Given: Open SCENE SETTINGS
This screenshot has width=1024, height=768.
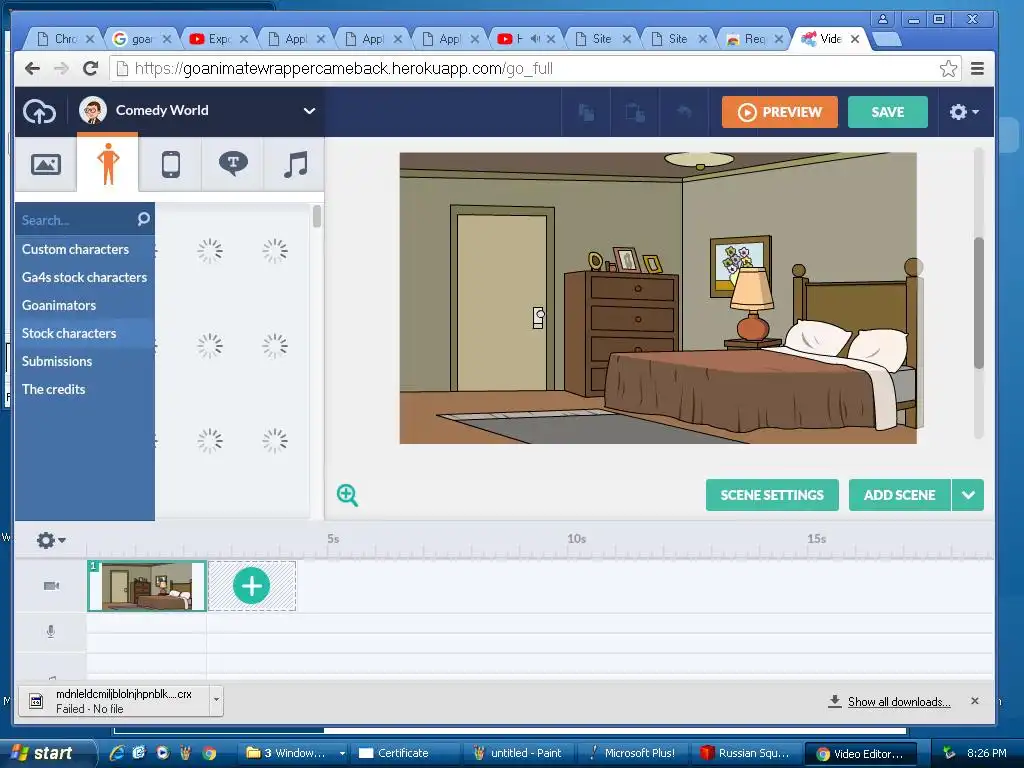Looking at the screenshot, I should tap(772, 495).
